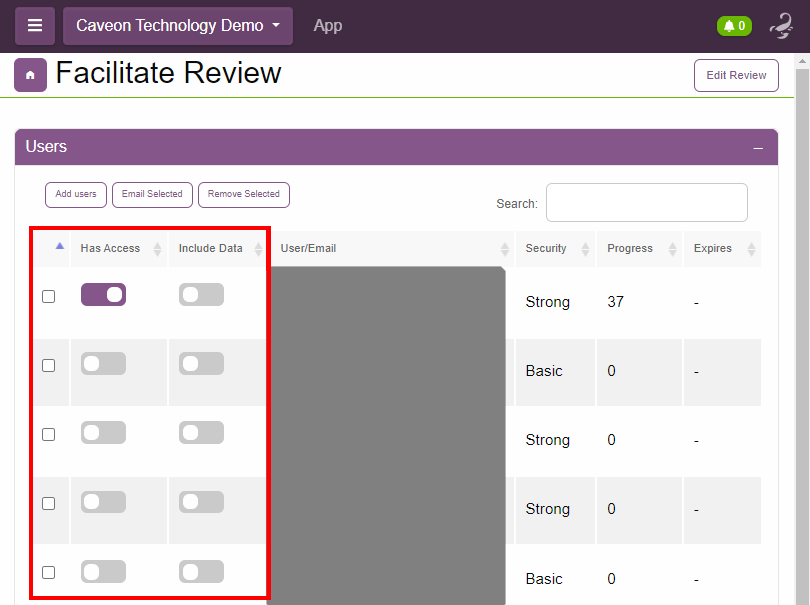Enable Include Data toggle in last Basic row
The image size is (810, 605).
(201, 571)
